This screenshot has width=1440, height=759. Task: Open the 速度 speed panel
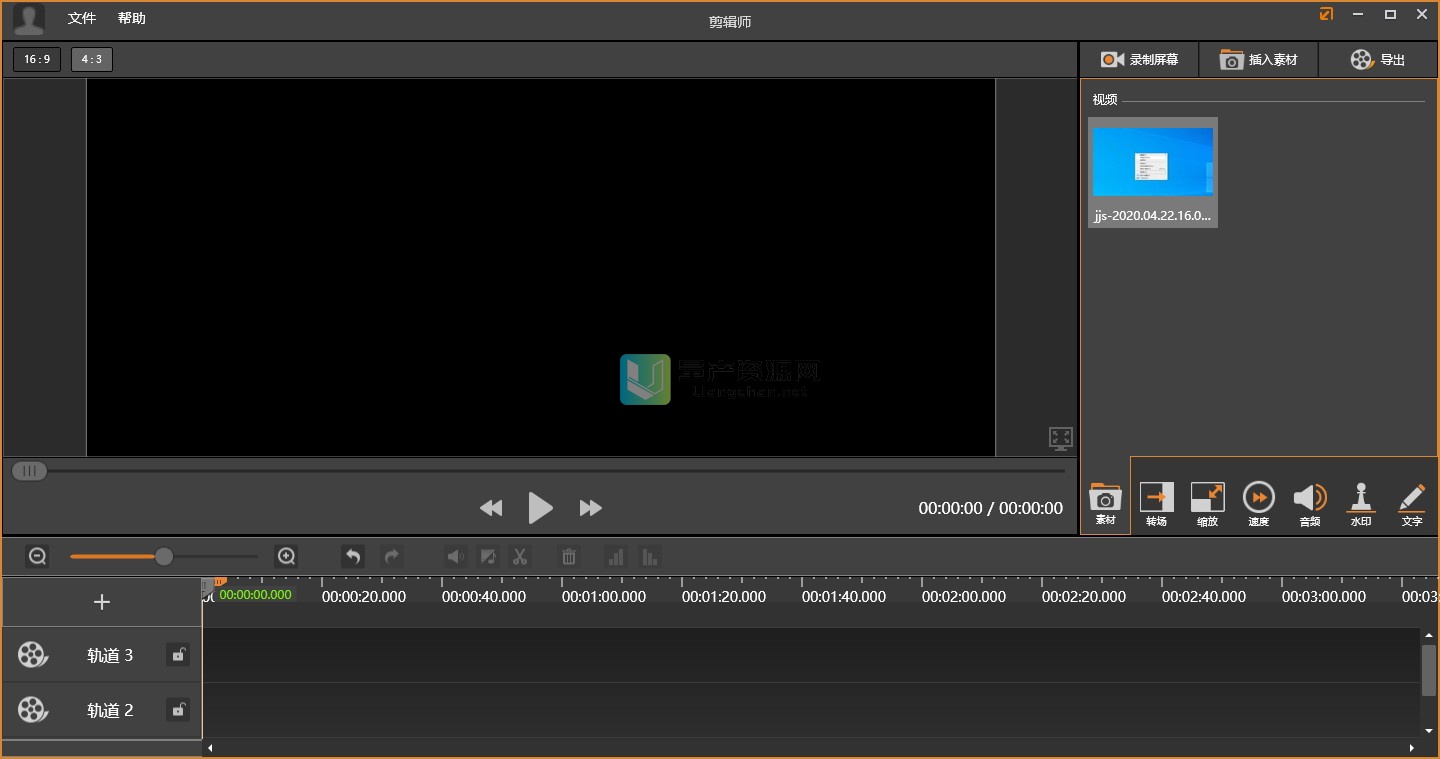[x=1258, y=504]
